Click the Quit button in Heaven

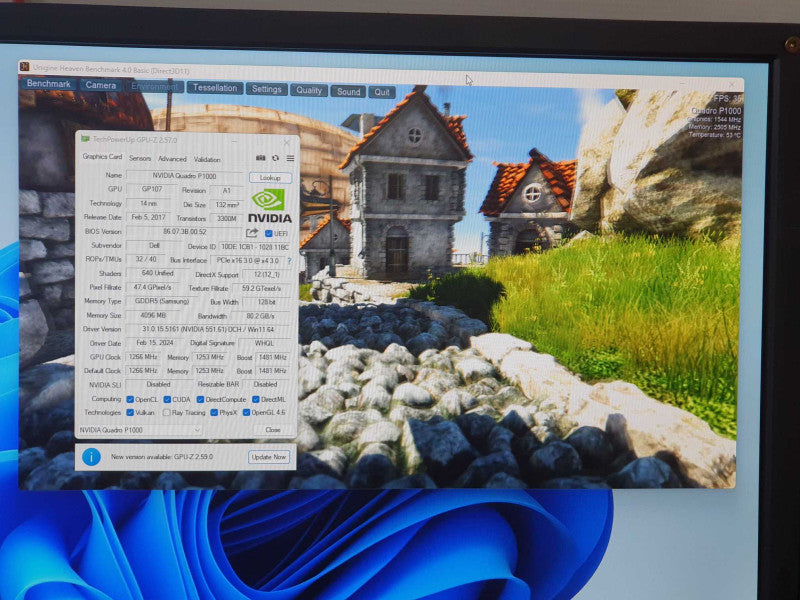[382, 92]
